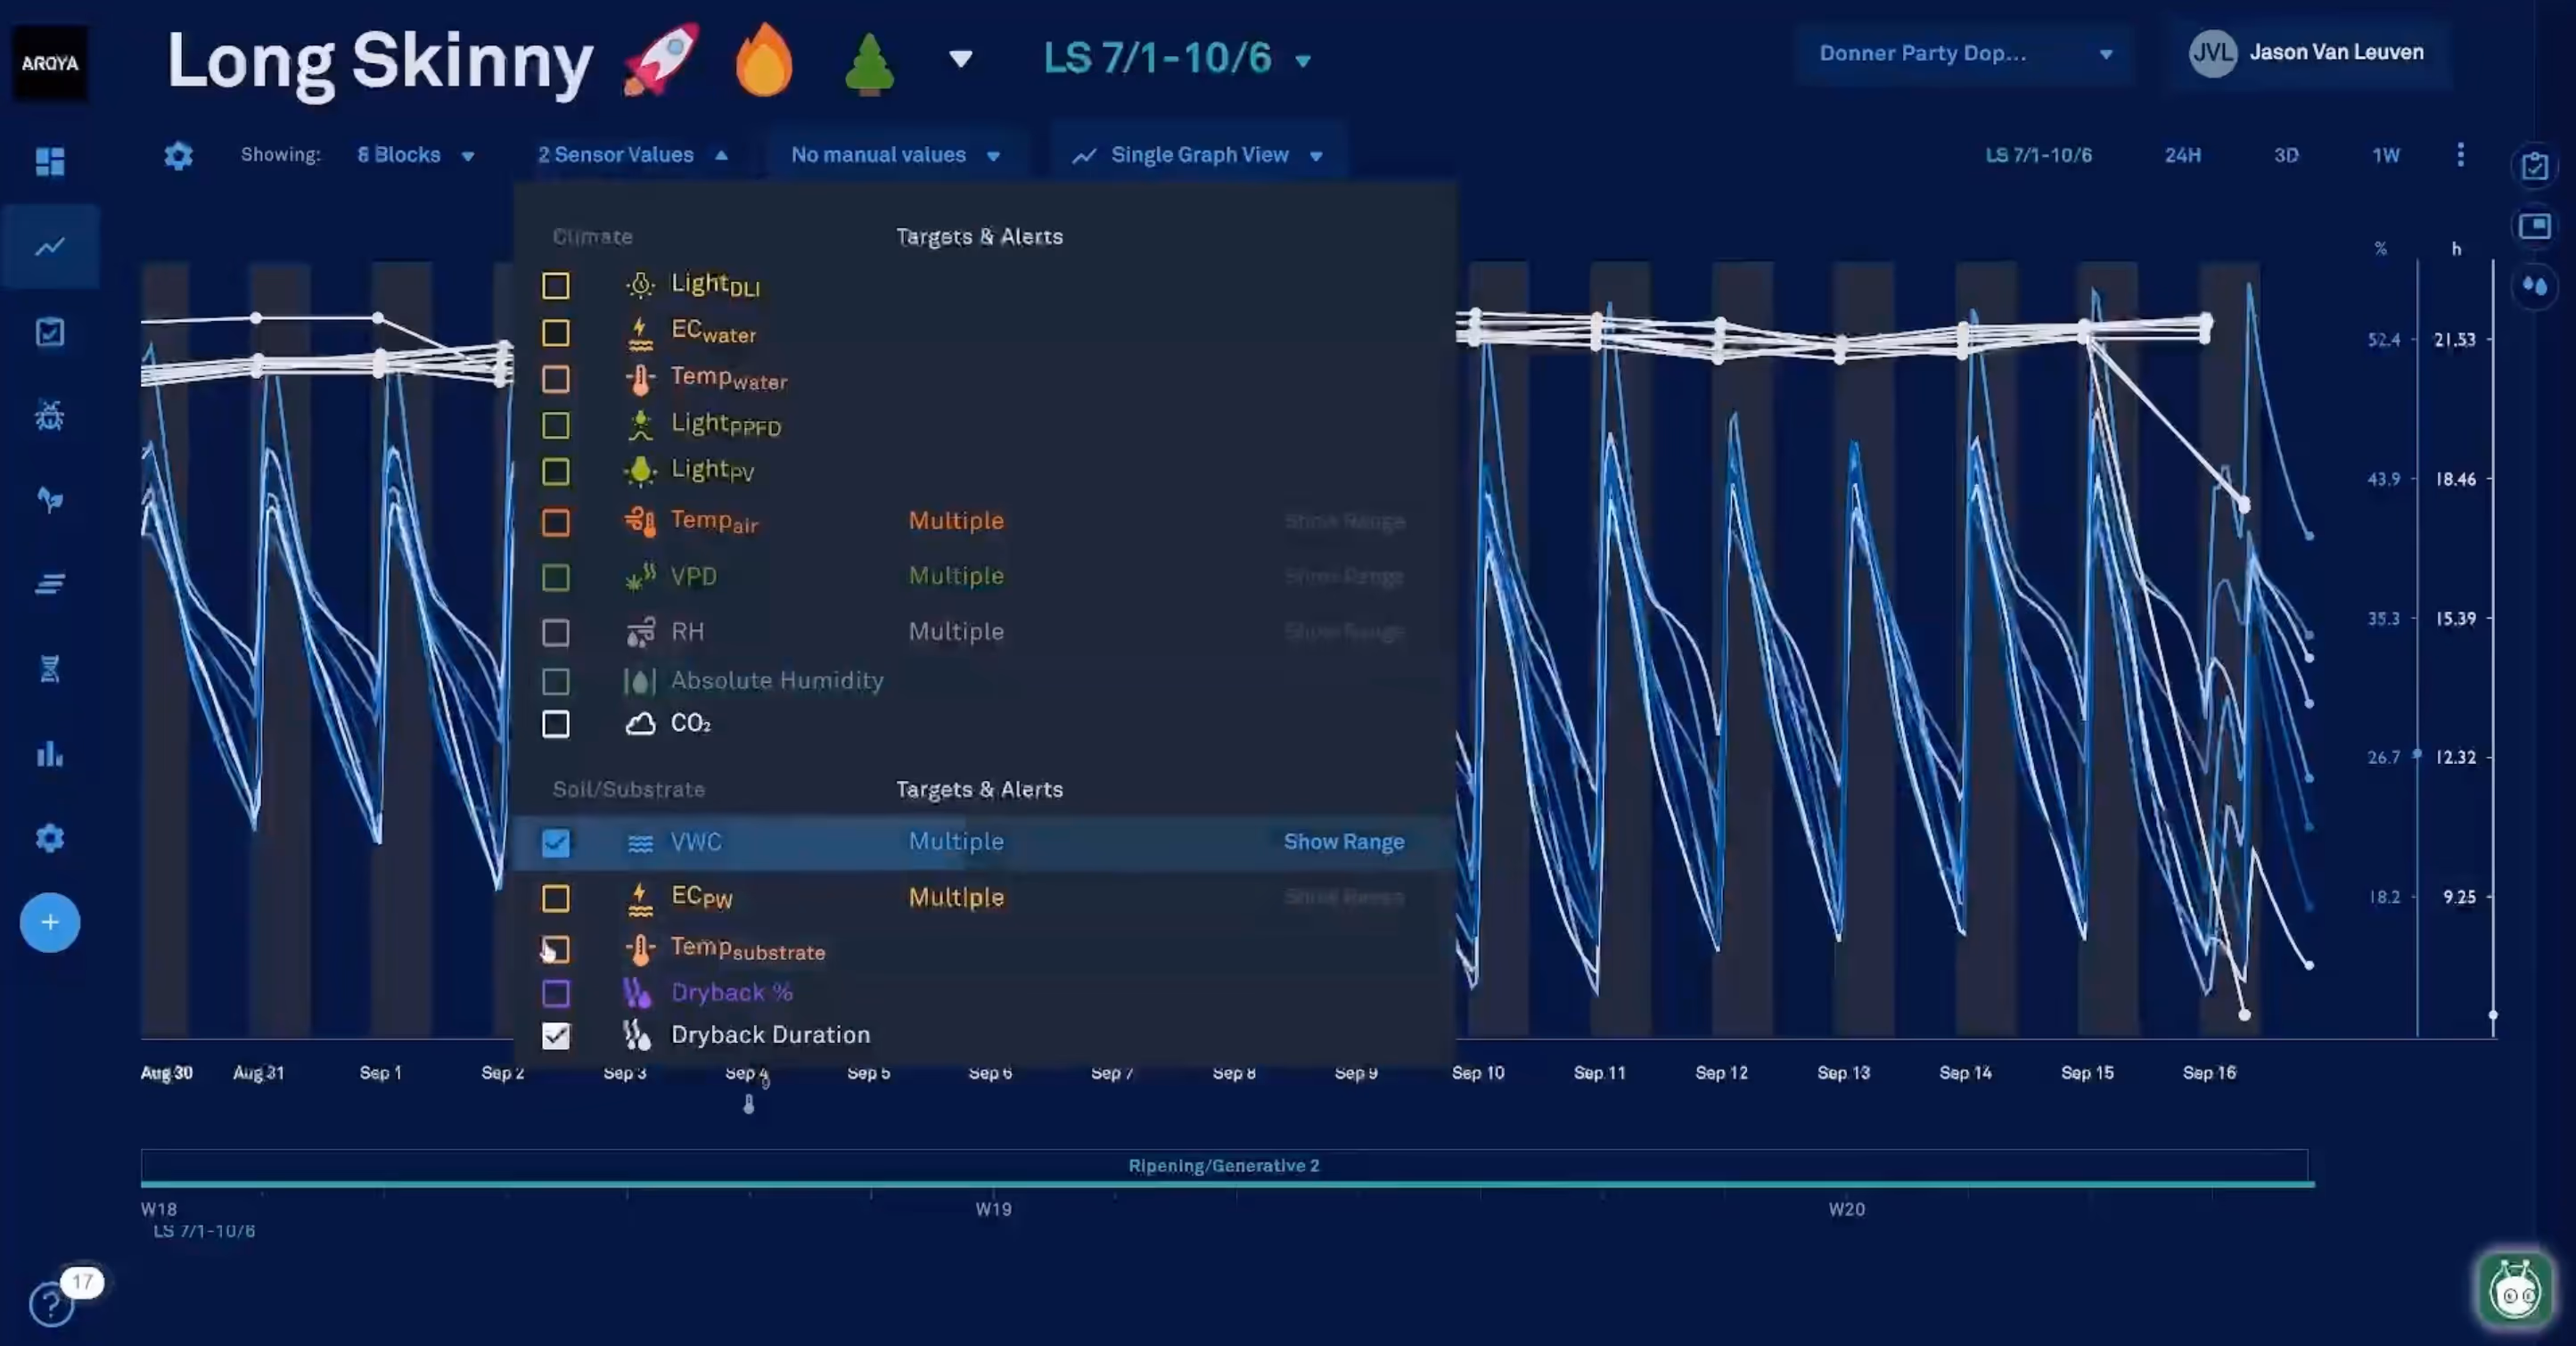2576x1346 pixels.
Task: Open the plant seedling sidebar icon
Action: click(x=50, y=499)
